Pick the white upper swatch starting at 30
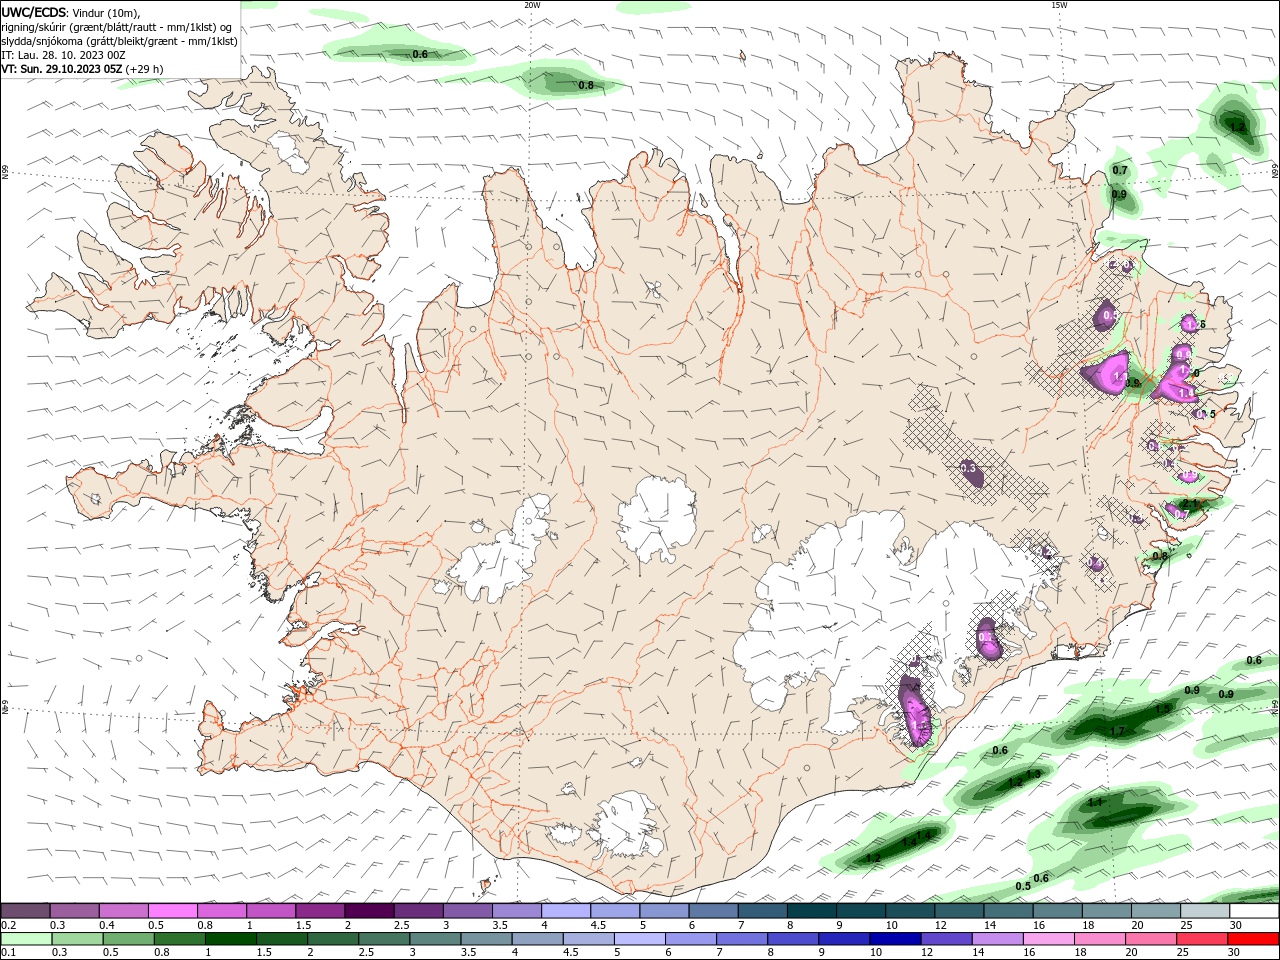 [1253, 911]
